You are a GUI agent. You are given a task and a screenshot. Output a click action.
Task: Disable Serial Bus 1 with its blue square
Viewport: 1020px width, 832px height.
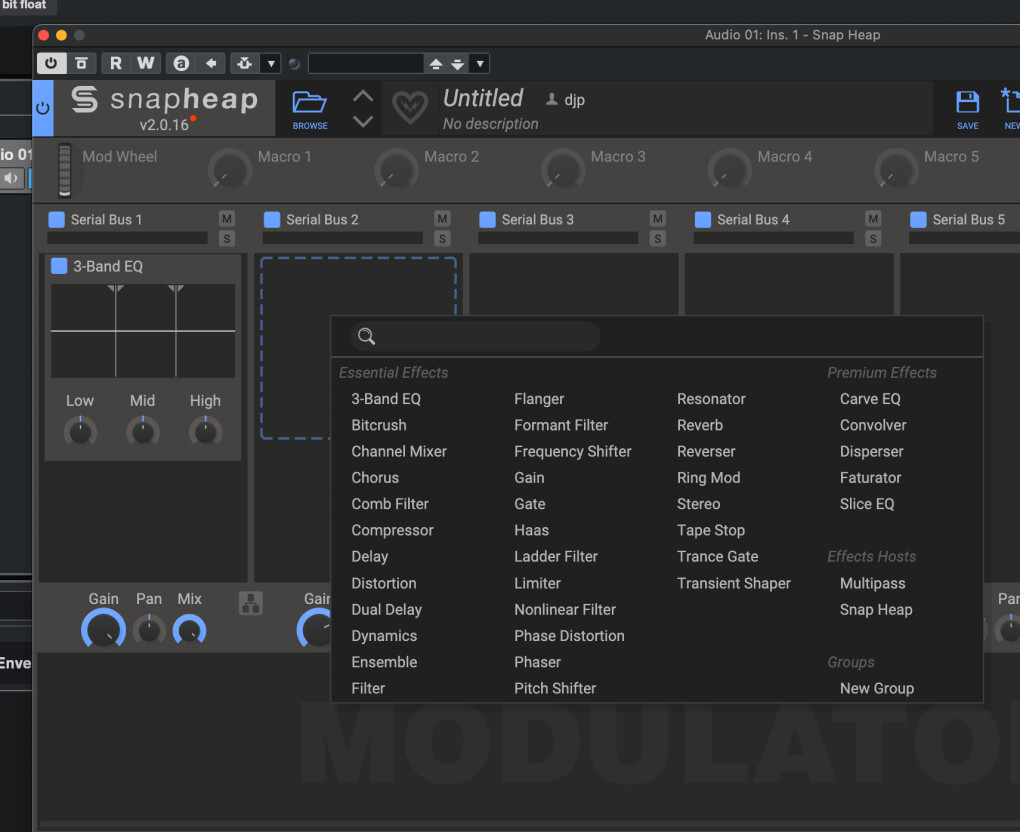click(57, 220)
